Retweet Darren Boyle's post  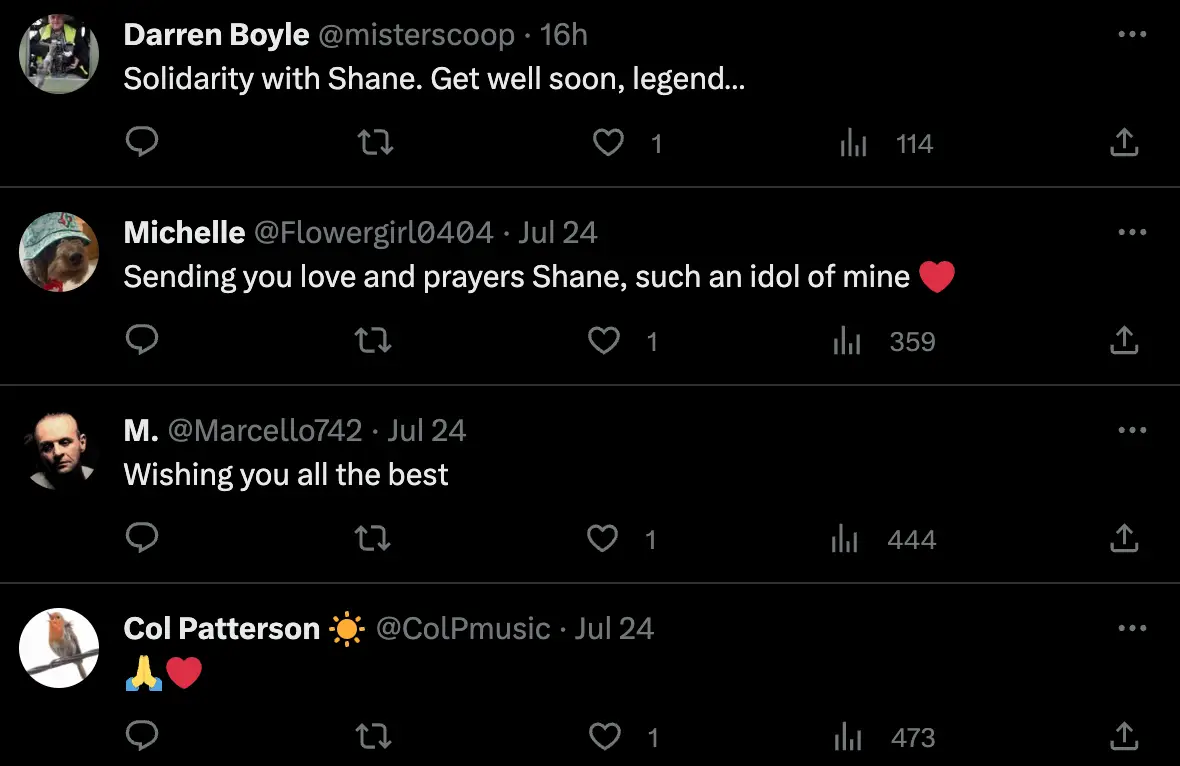(x=375, y=143)
